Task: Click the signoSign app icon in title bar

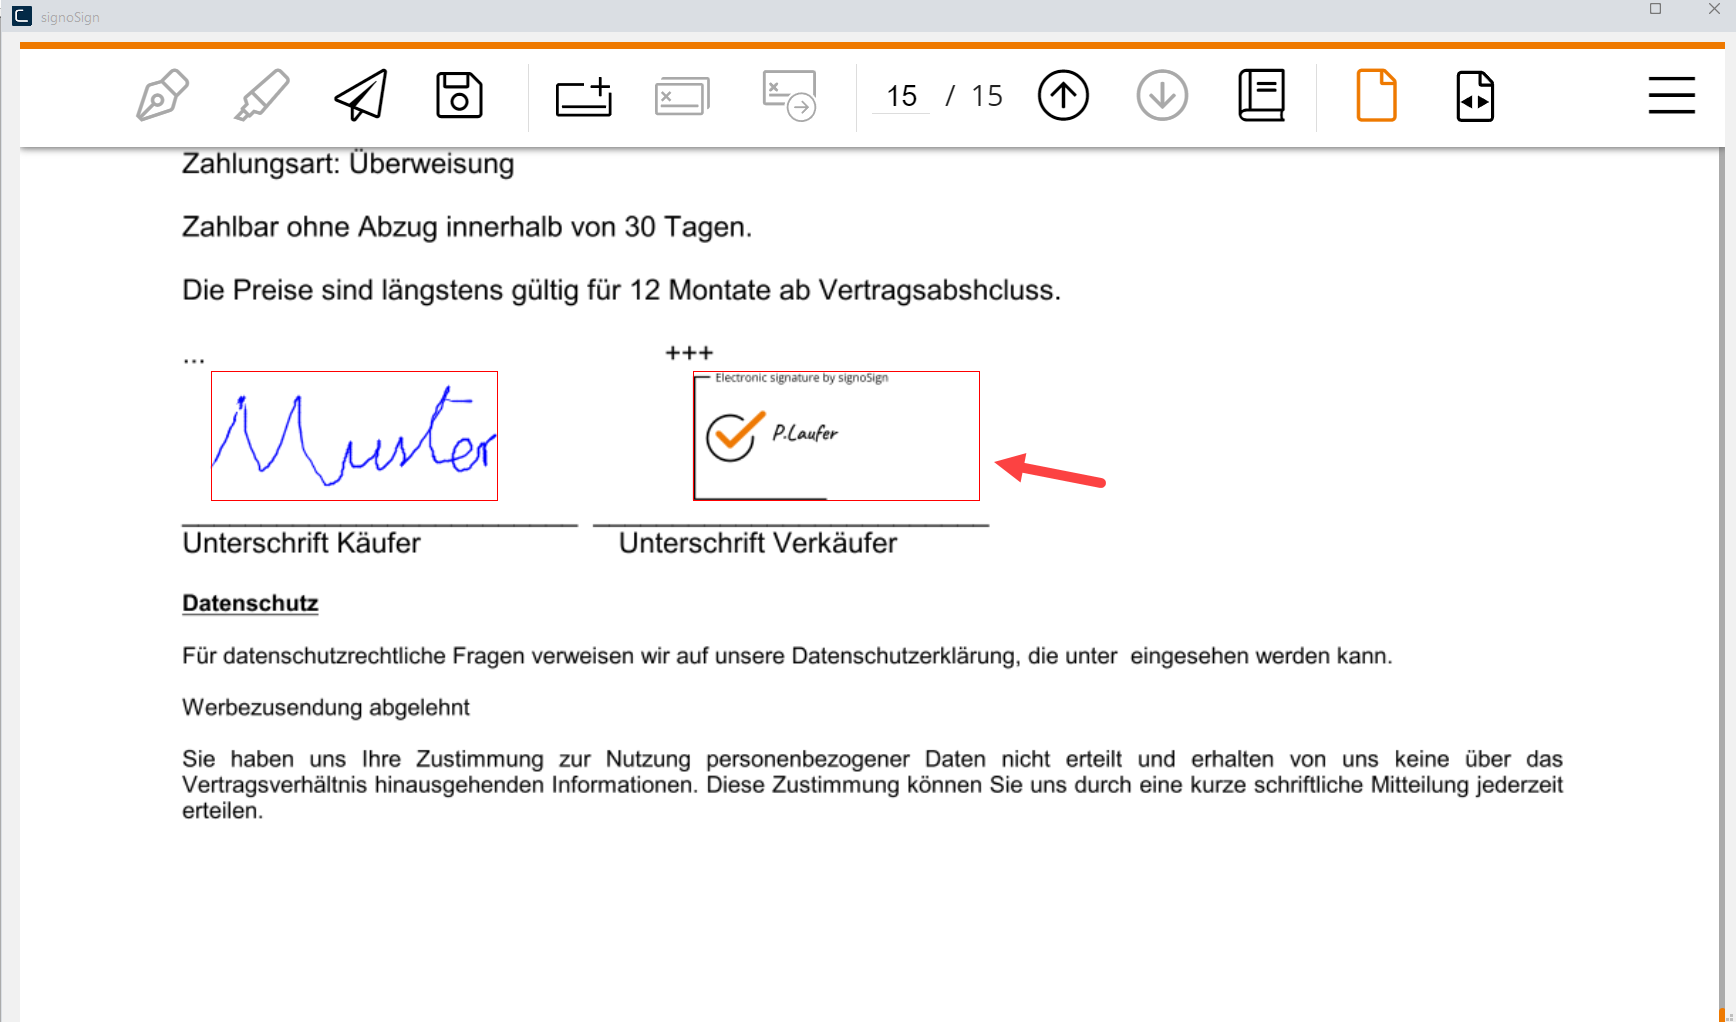Action: (22, 16)
